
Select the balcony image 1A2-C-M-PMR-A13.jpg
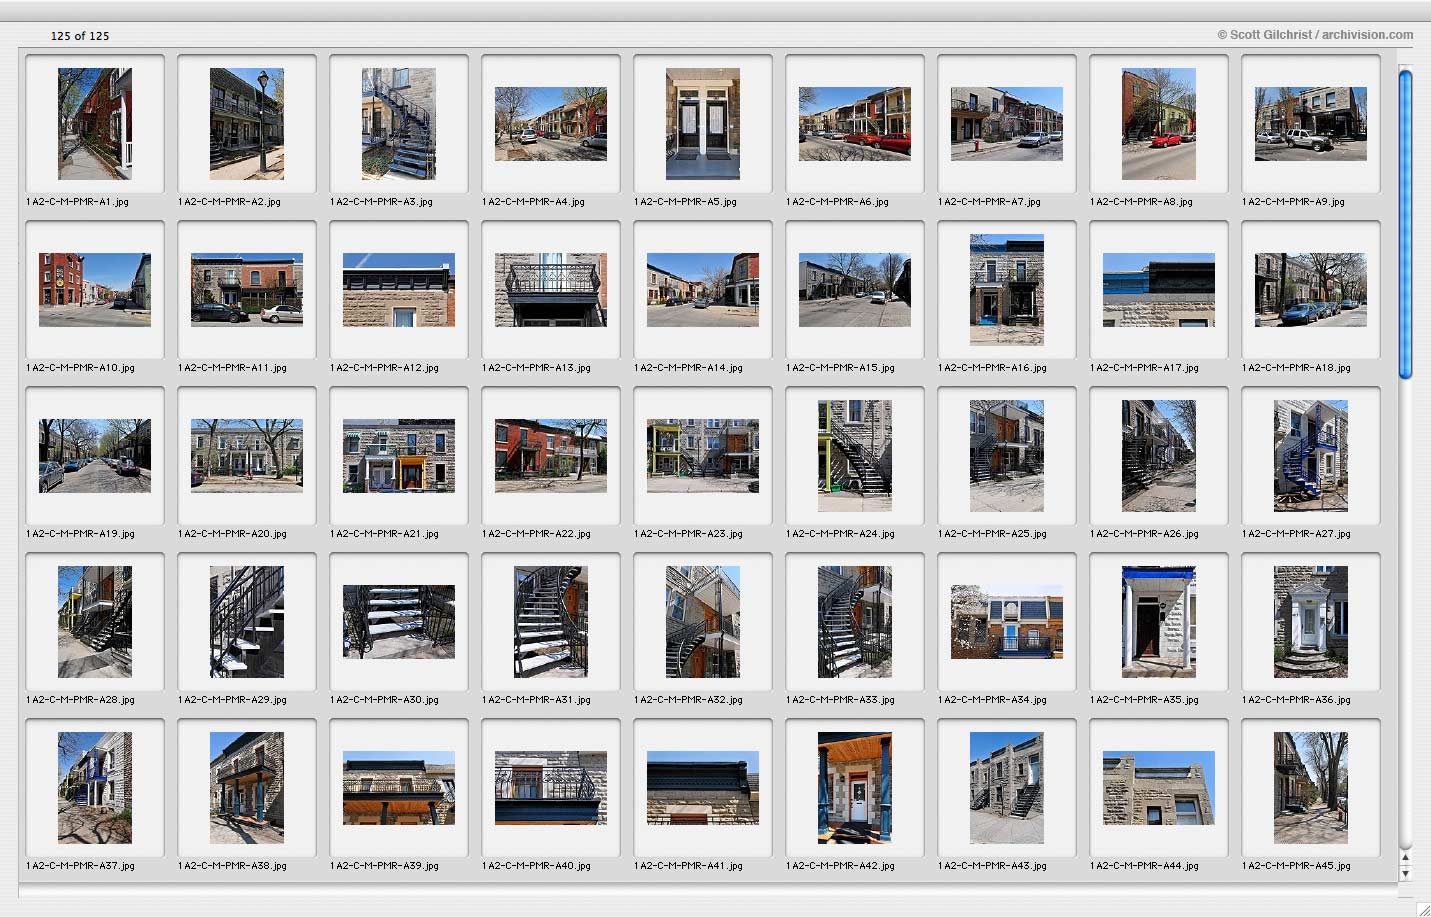coord(551,290)
